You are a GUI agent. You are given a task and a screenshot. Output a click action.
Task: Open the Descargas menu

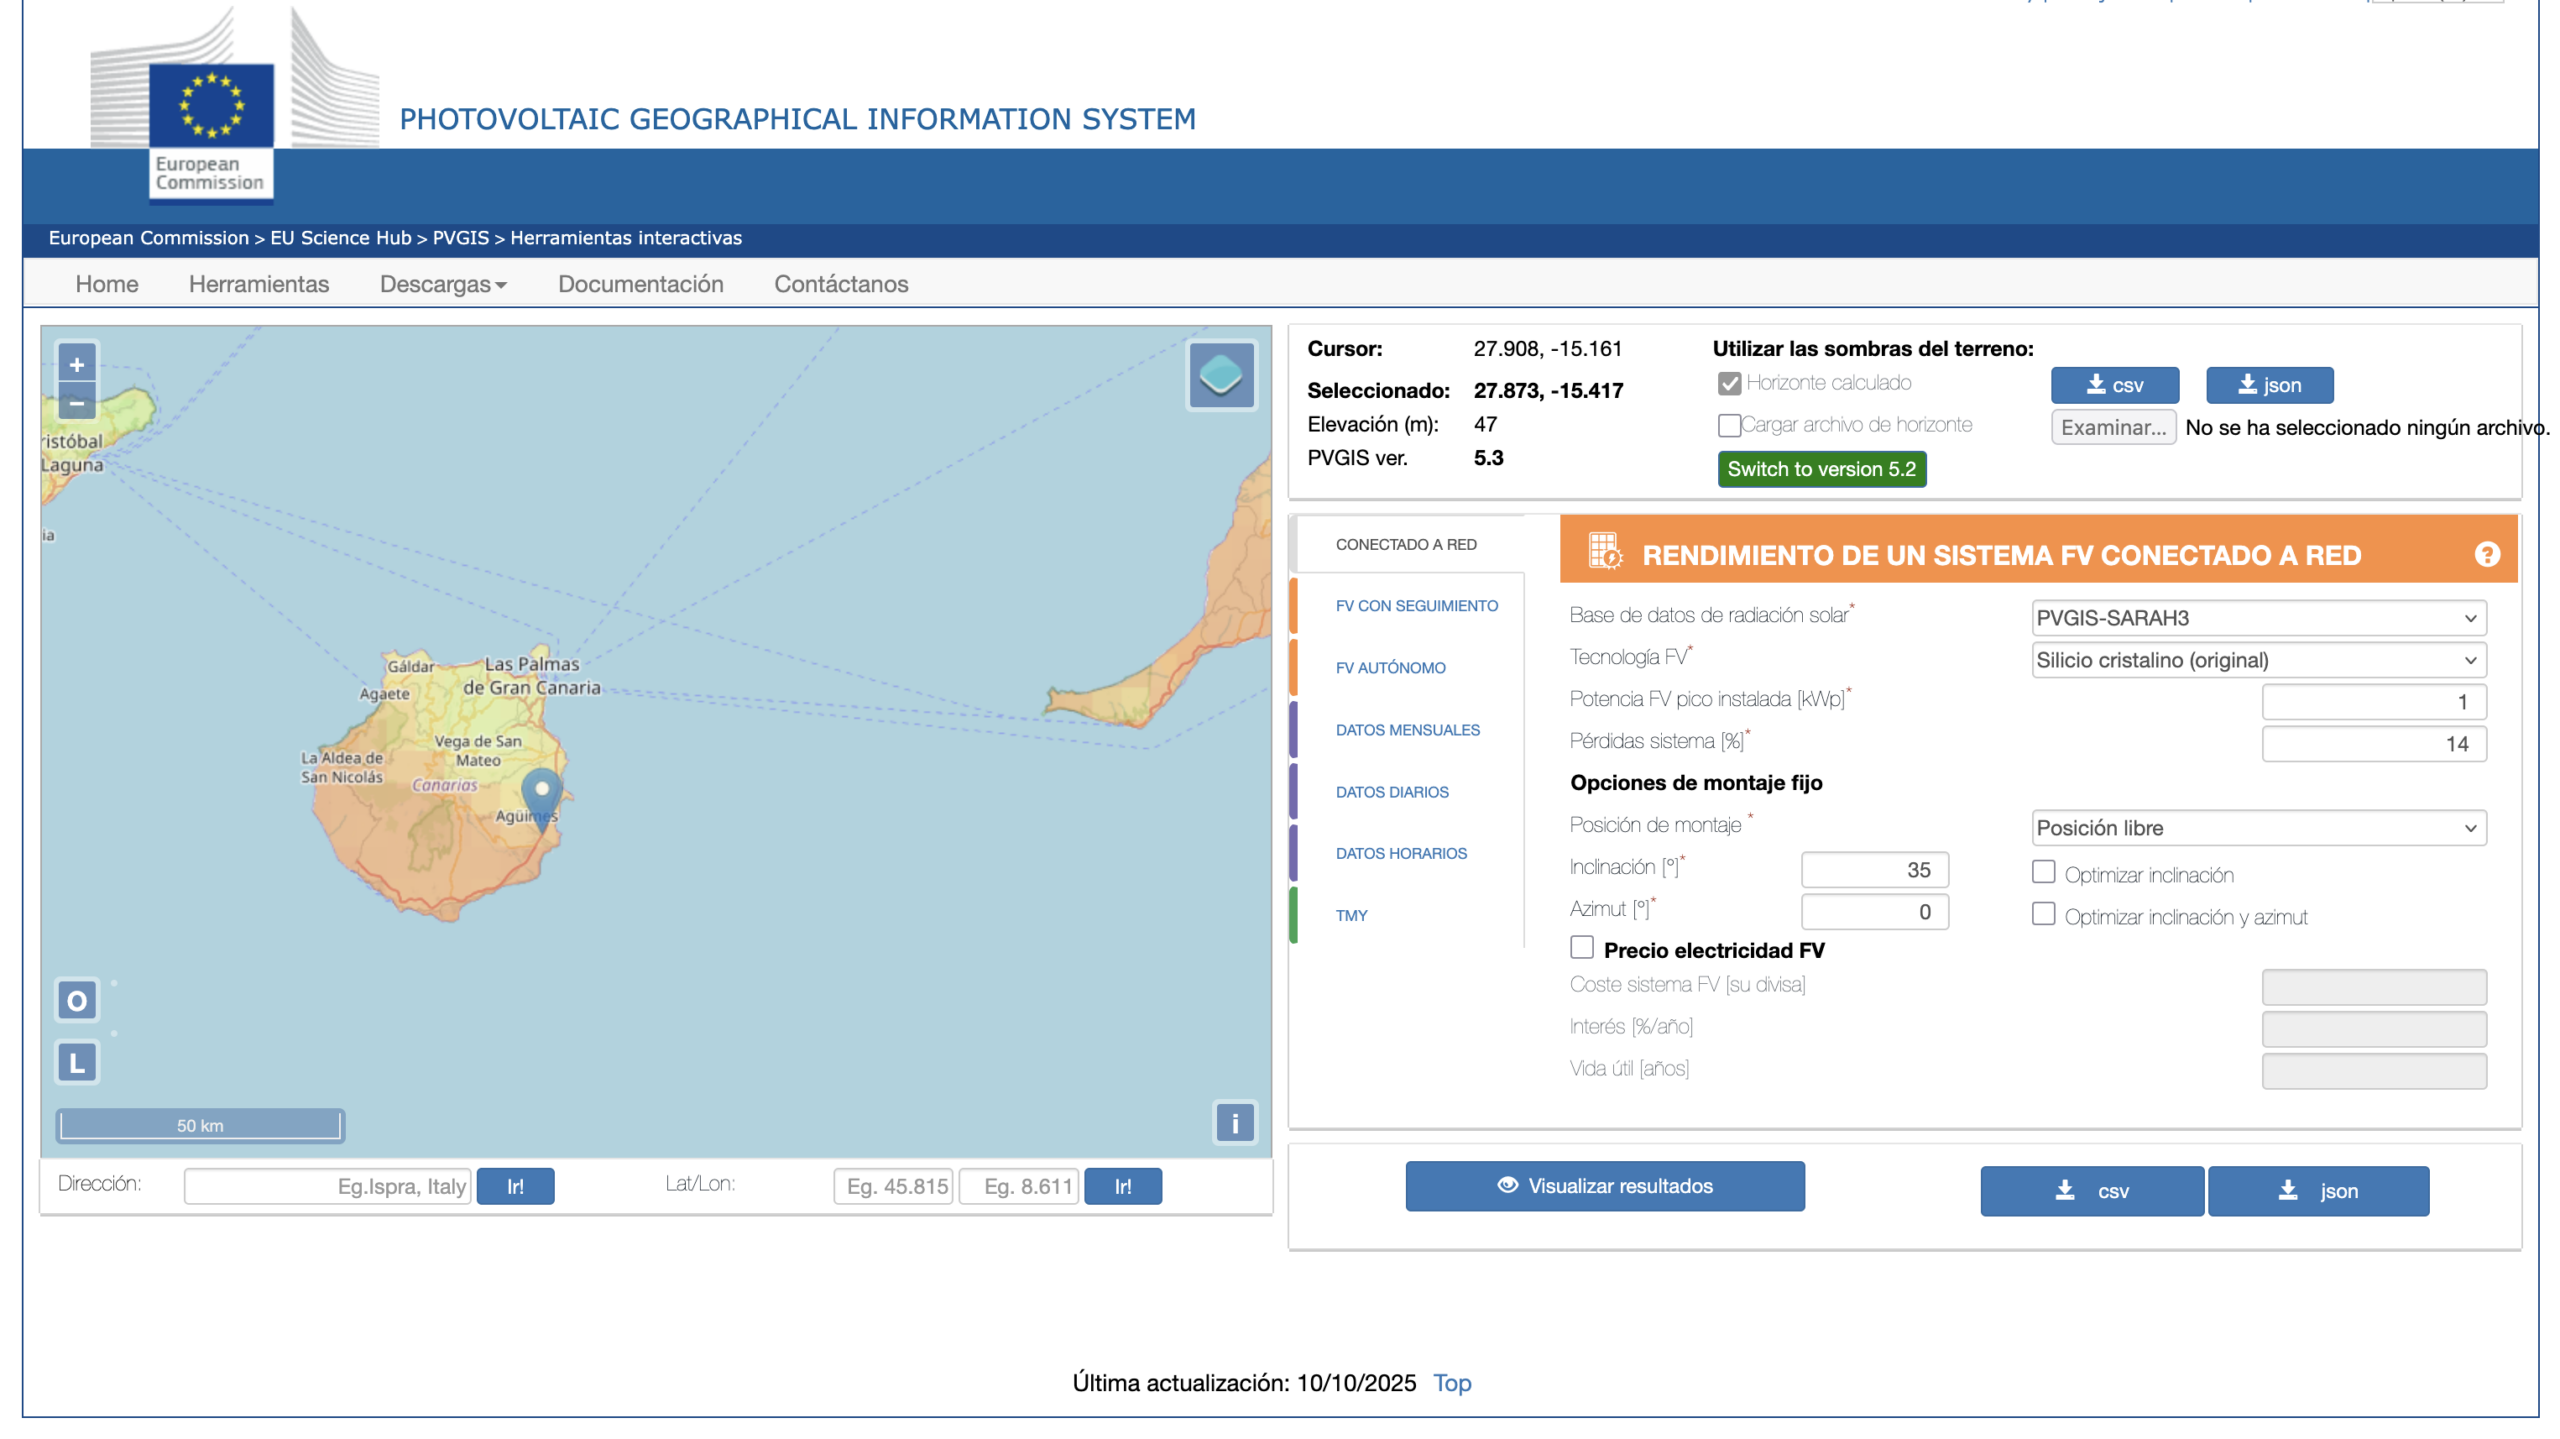[443, 284]
